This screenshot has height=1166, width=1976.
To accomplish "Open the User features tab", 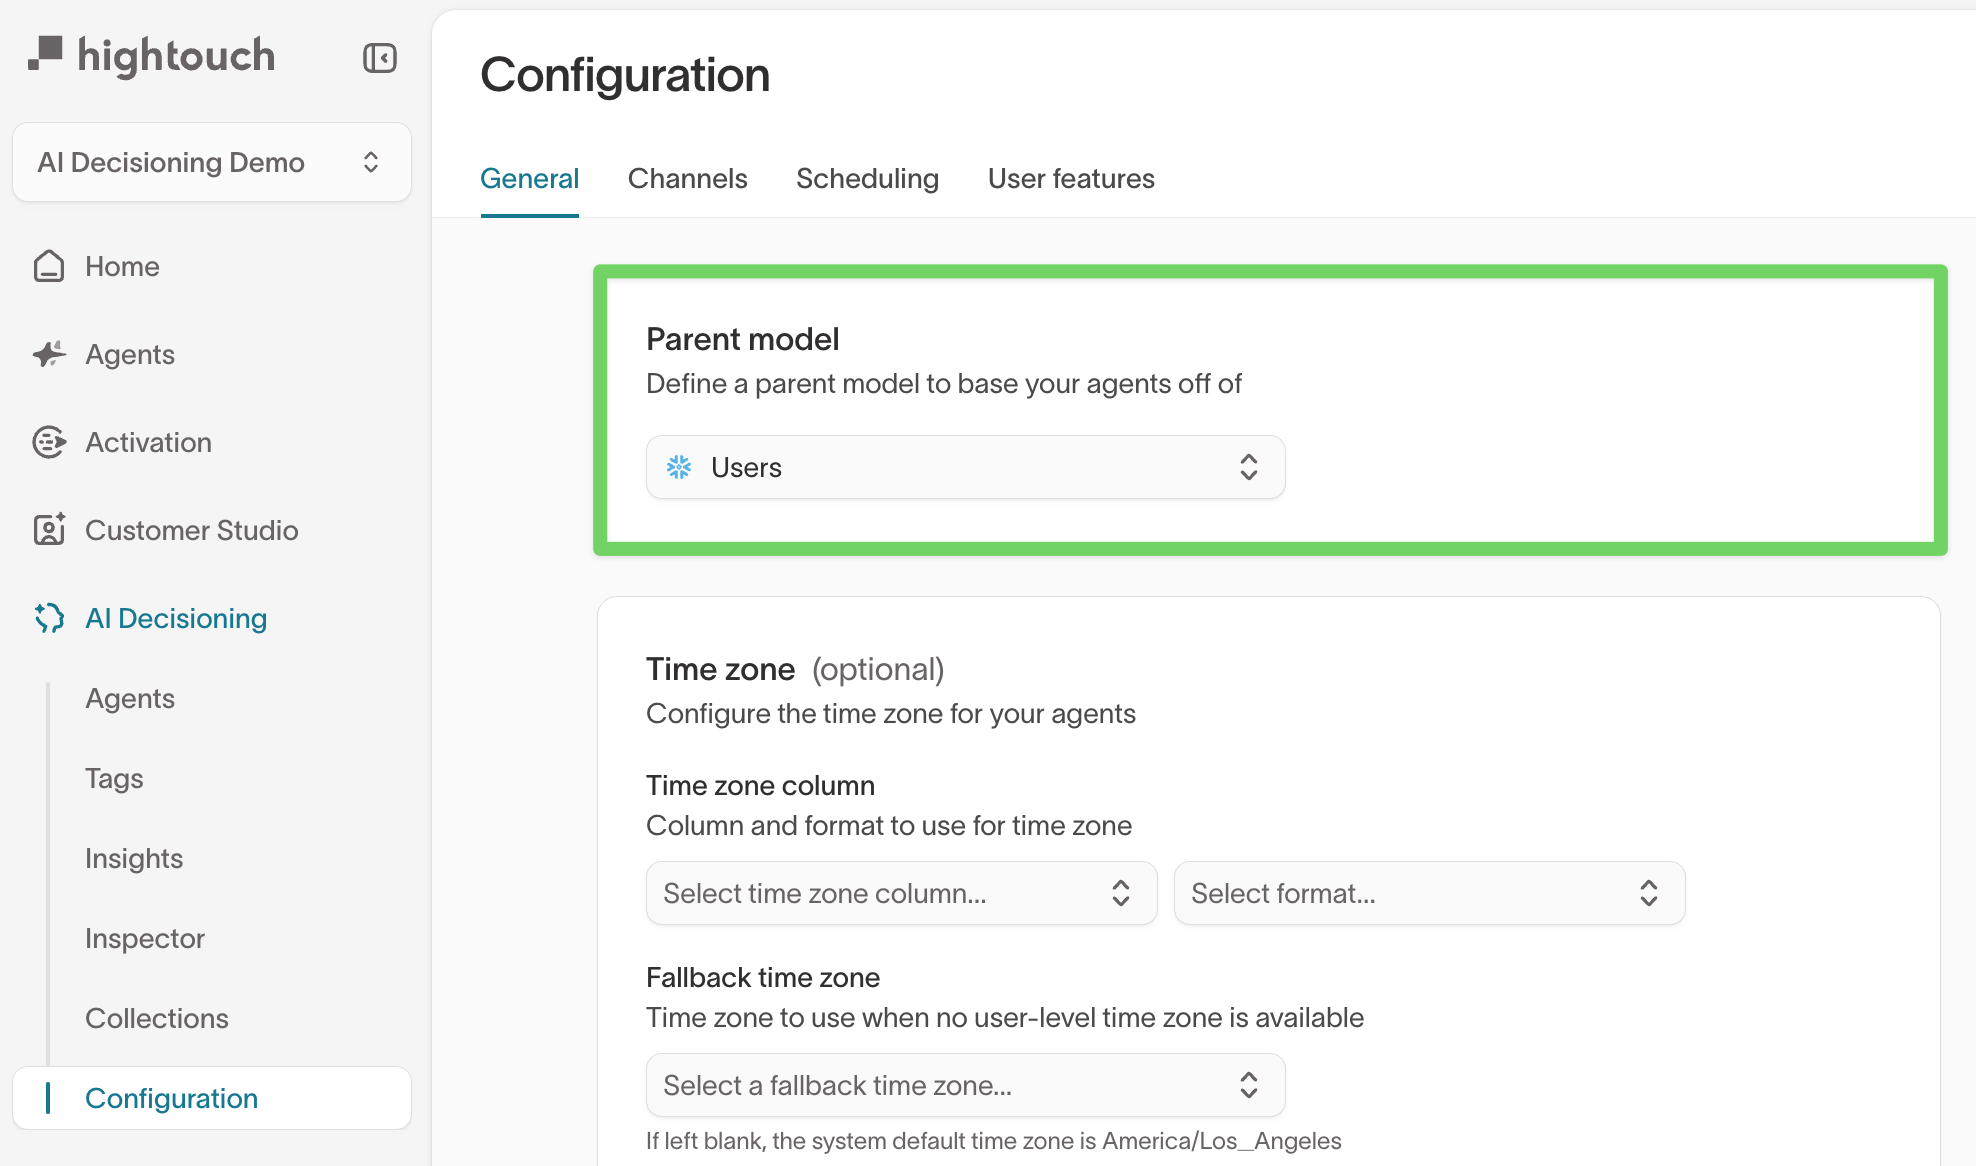I will pos(1071,178).
